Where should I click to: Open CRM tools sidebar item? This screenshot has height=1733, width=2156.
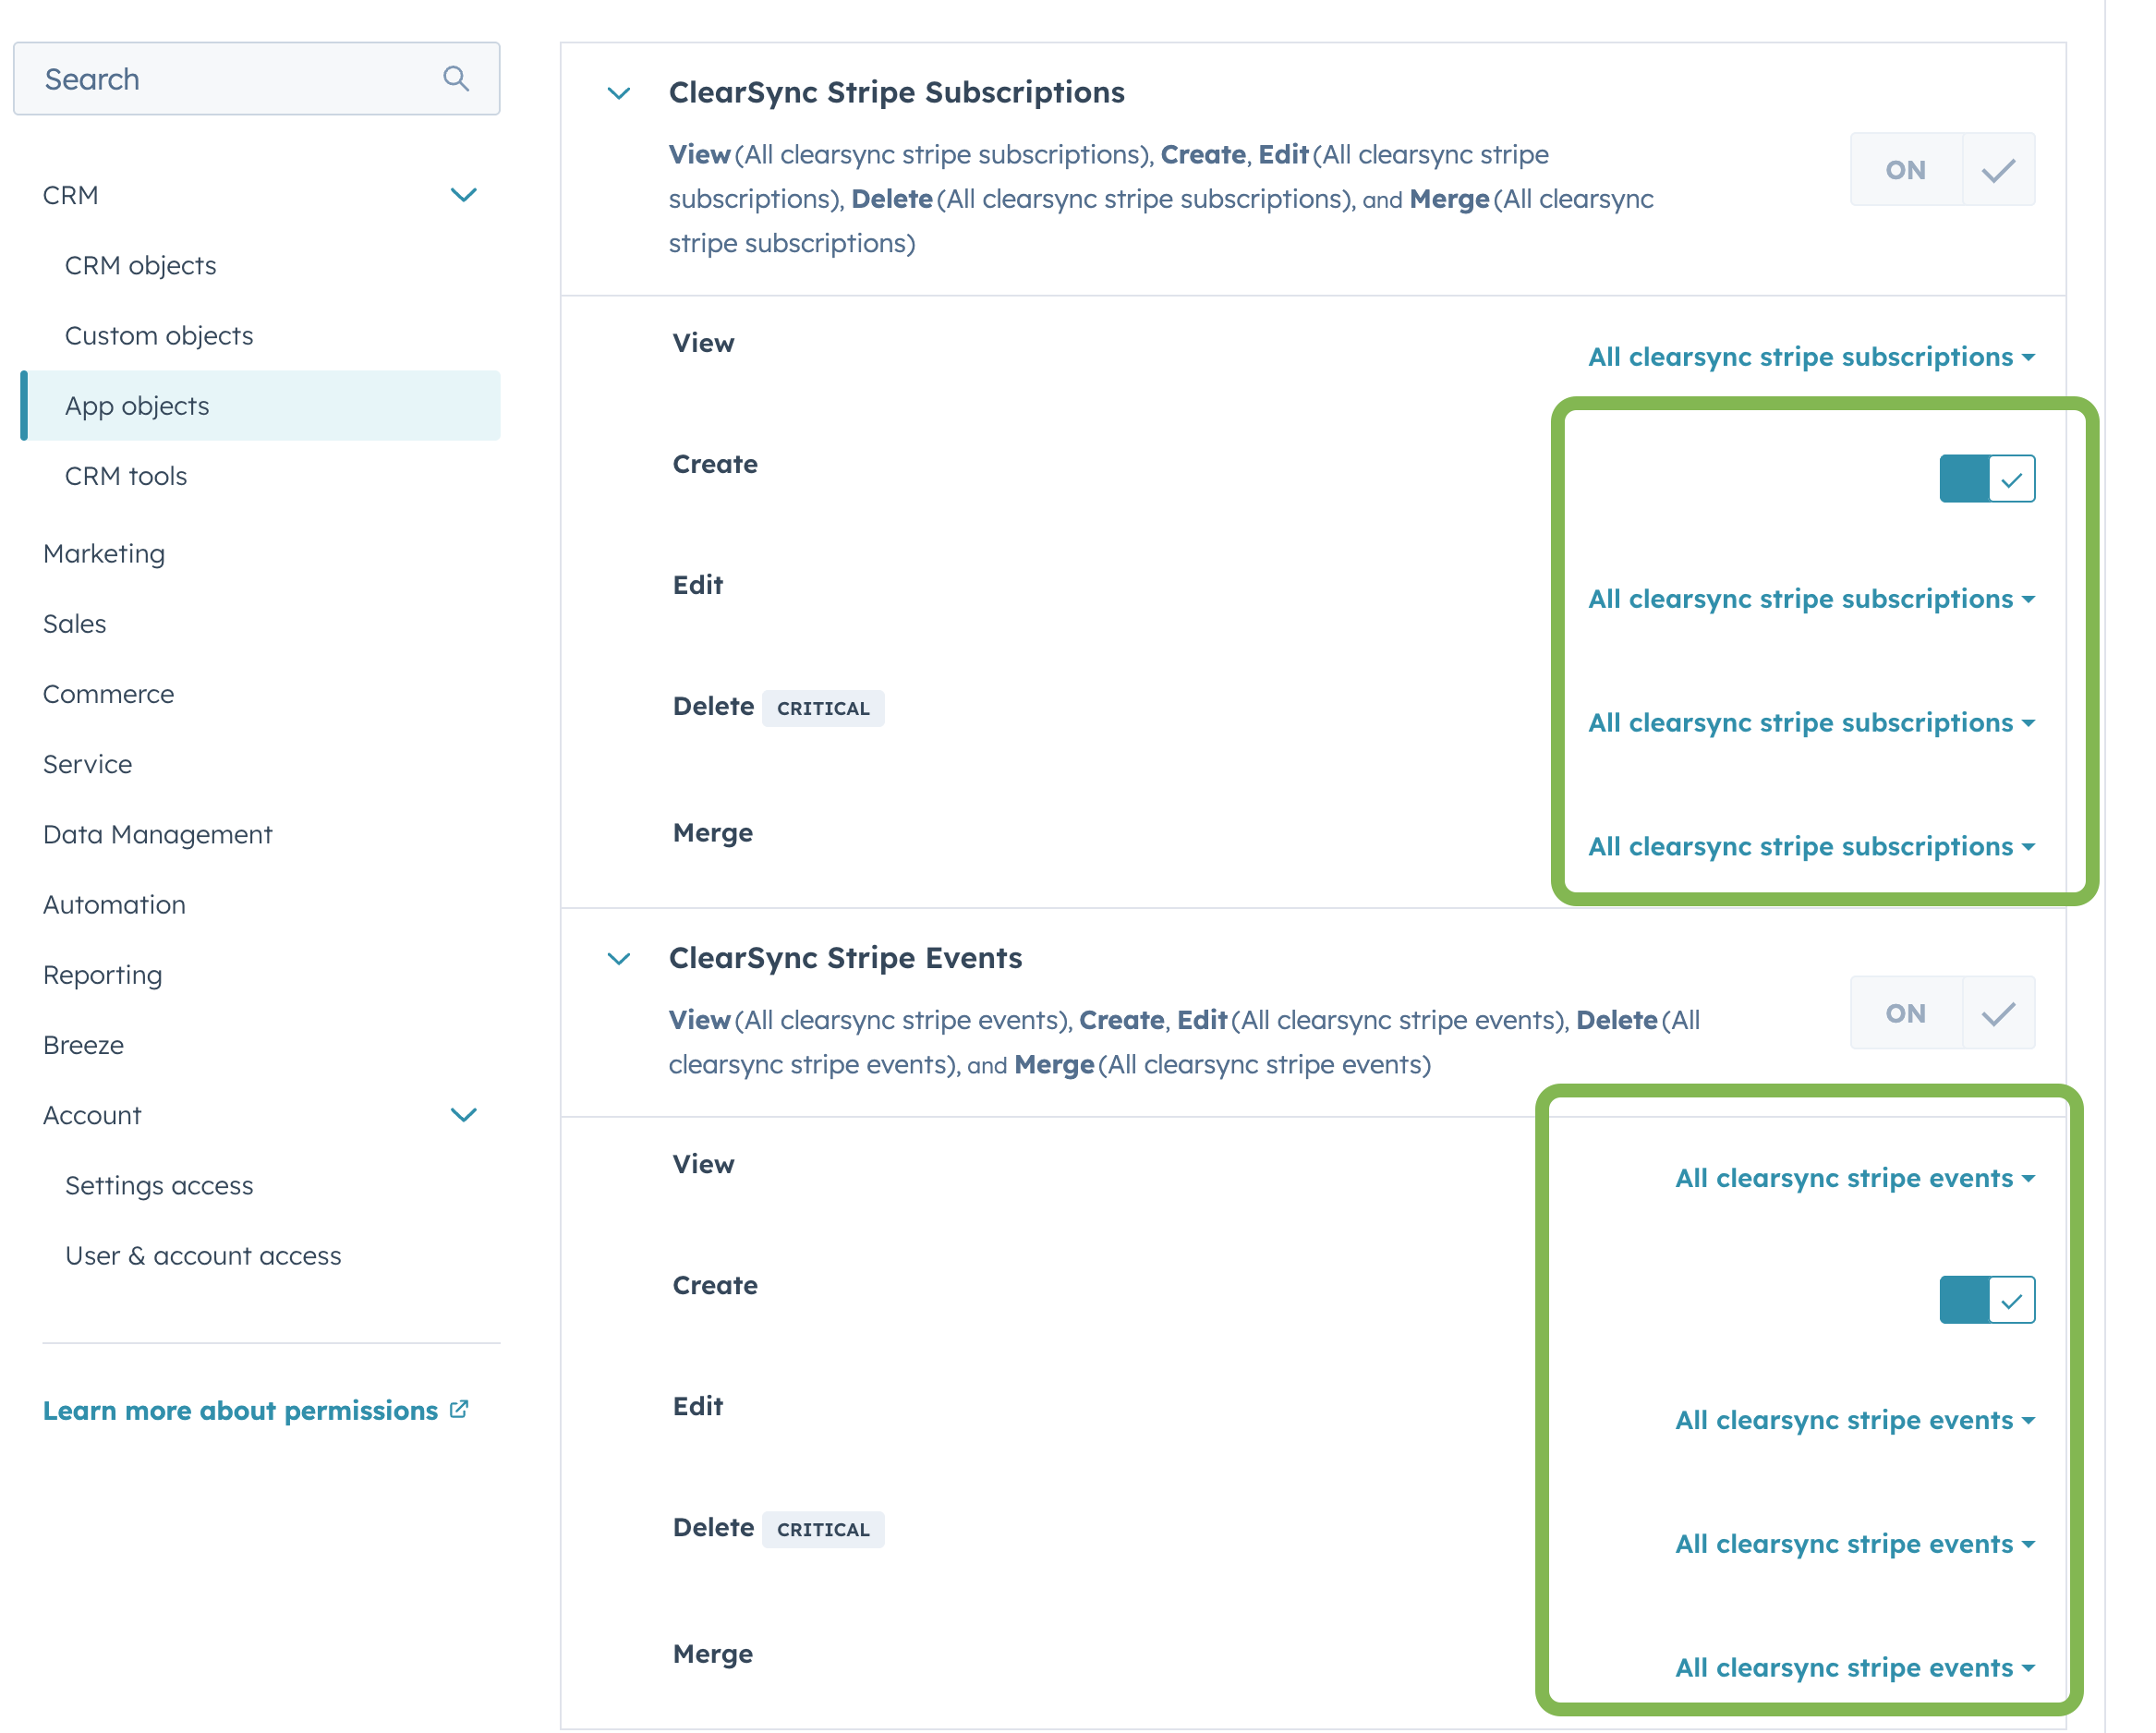(x=126, y=476)
